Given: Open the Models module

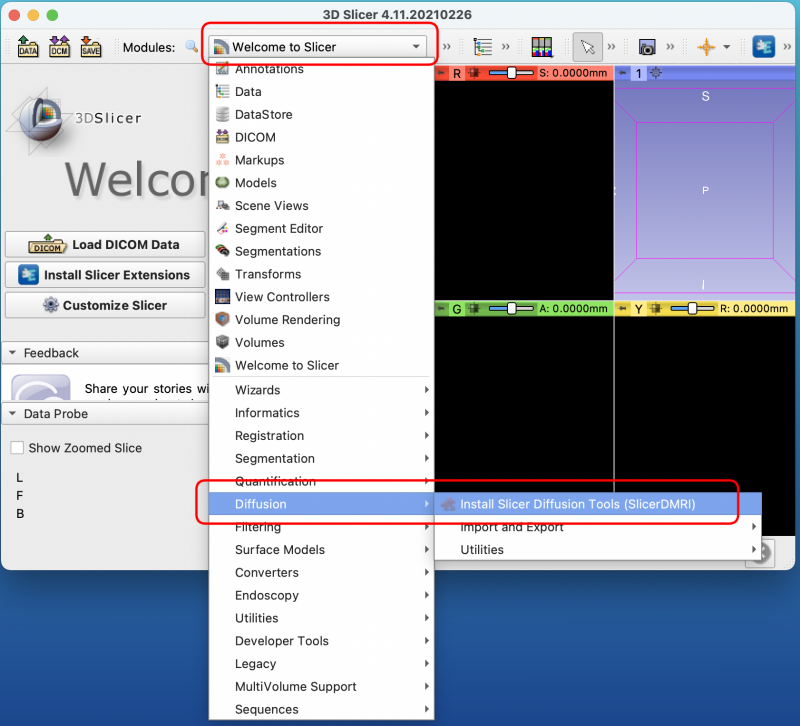Looking at the screenshot, I should pos(321,183).
